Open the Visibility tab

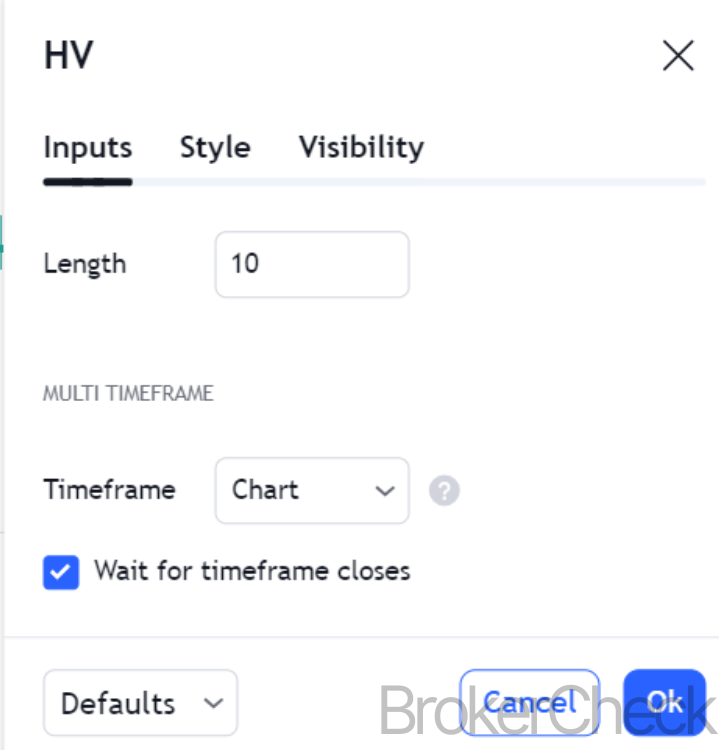(x=361, y=148)
